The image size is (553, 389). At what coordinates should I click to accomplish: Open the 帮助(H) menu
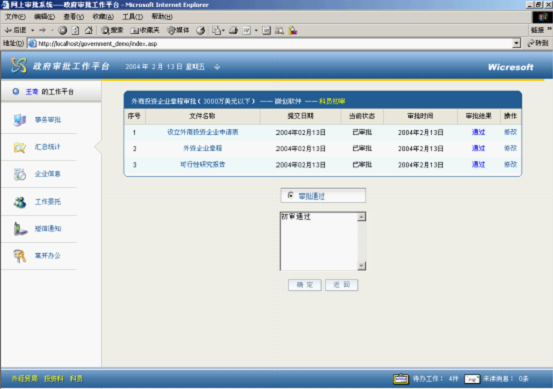(x=162, y=17)
